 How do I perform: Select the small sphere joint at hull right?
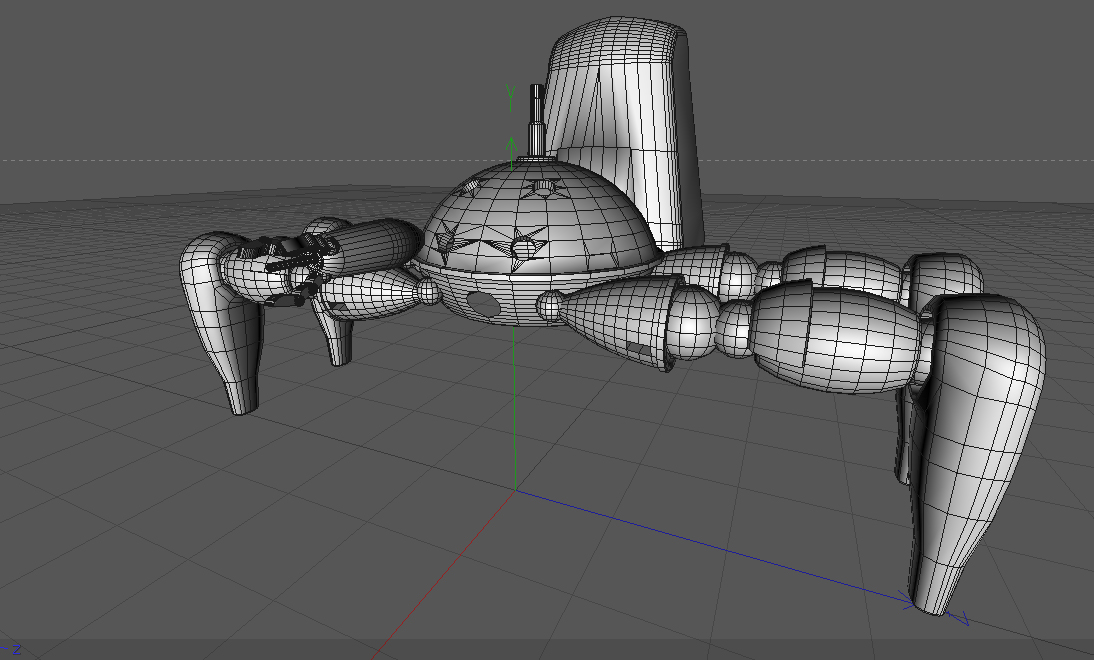tap(550, 304)
